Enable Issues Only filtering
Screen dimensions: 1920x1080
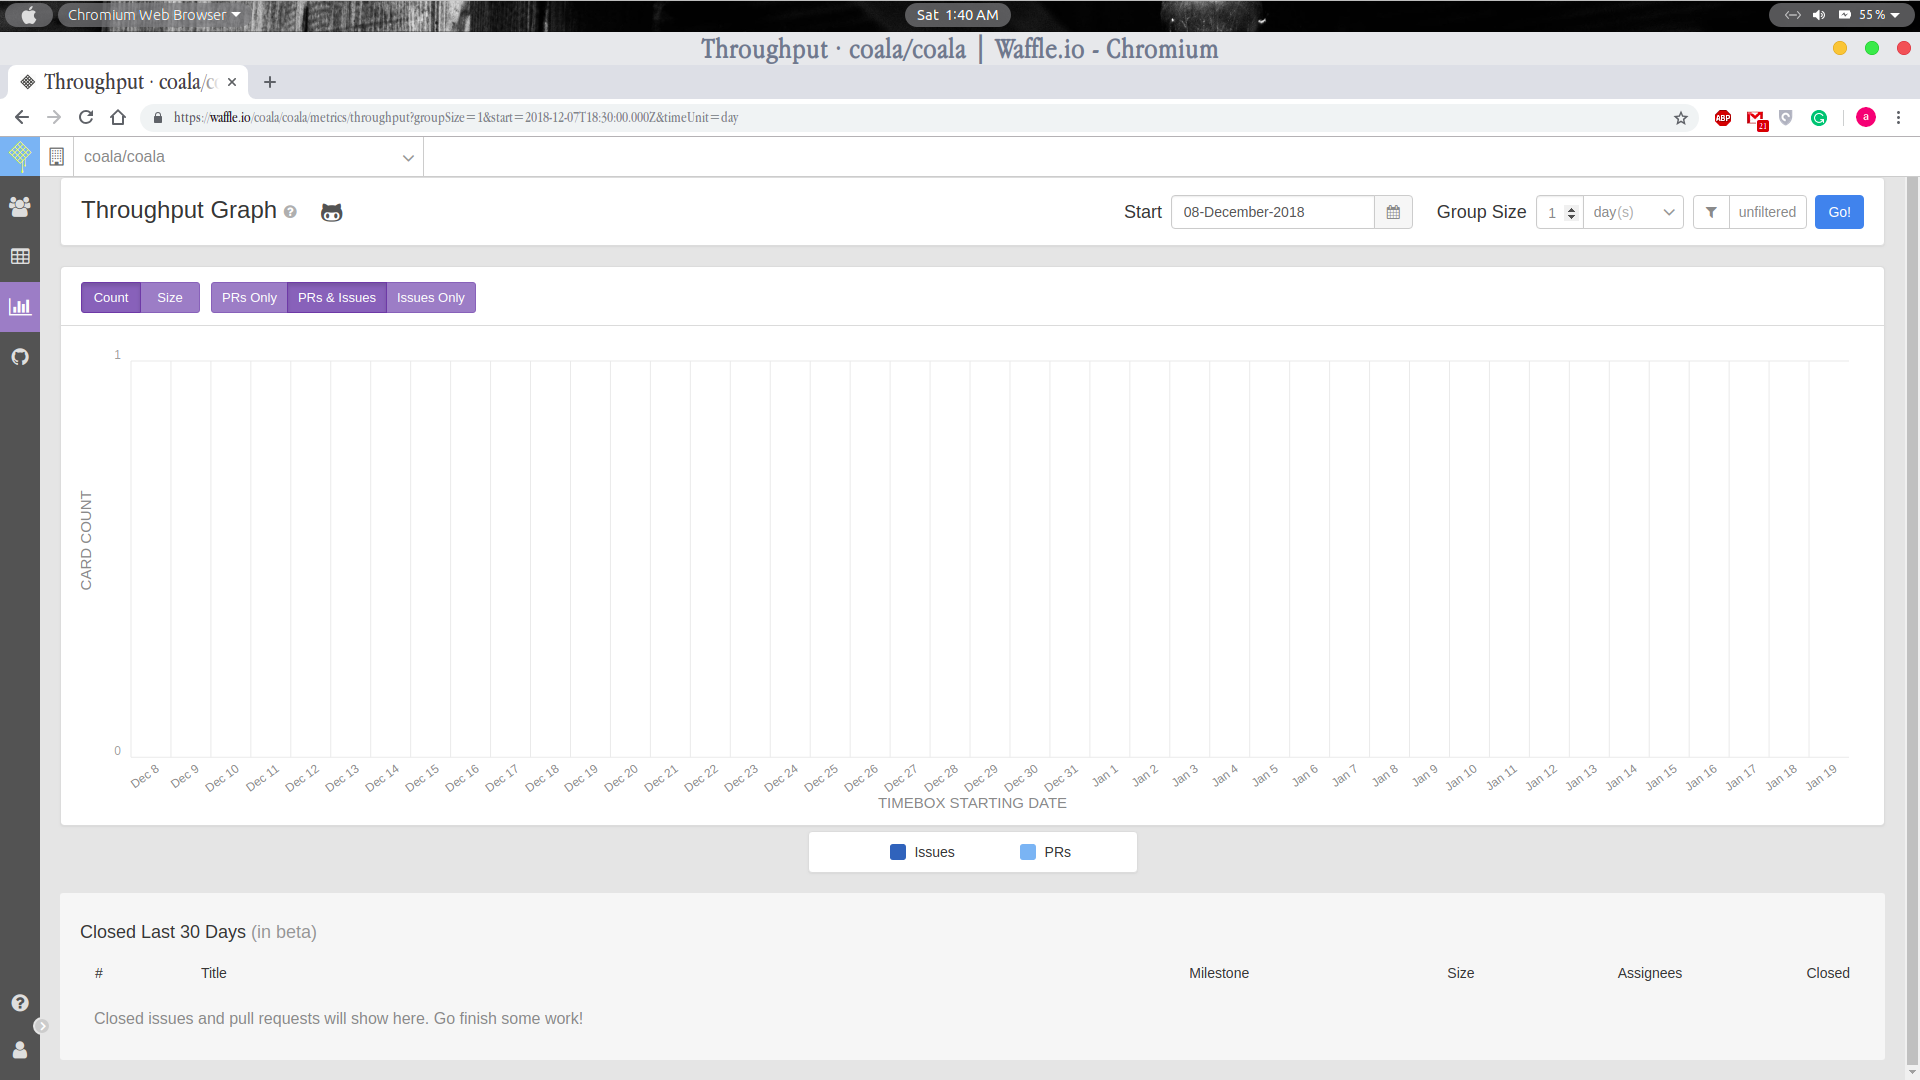click(430, 297)
